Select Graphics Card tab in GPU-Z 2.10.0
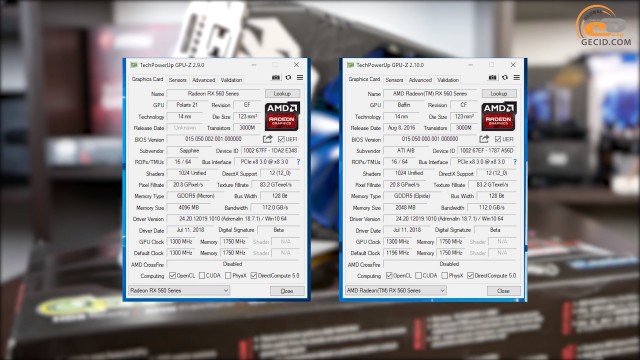The image size is (640, 360). click(x=364, y=79)
